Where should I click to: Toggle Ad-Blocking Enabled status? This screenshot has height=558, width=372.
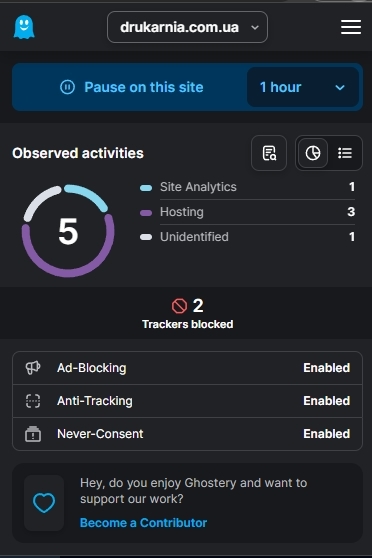(326, 368)
